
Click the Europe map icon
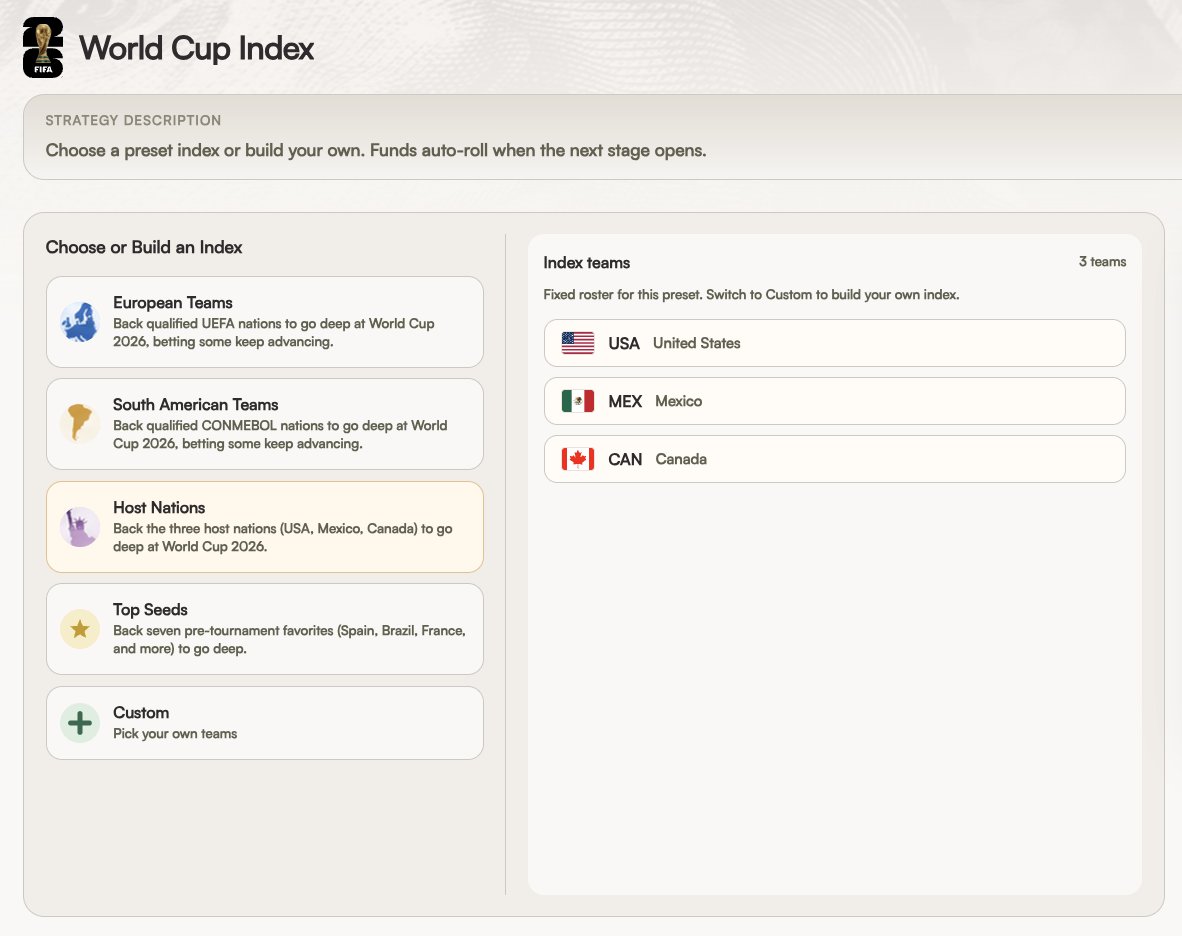click(x=80, y=322)
